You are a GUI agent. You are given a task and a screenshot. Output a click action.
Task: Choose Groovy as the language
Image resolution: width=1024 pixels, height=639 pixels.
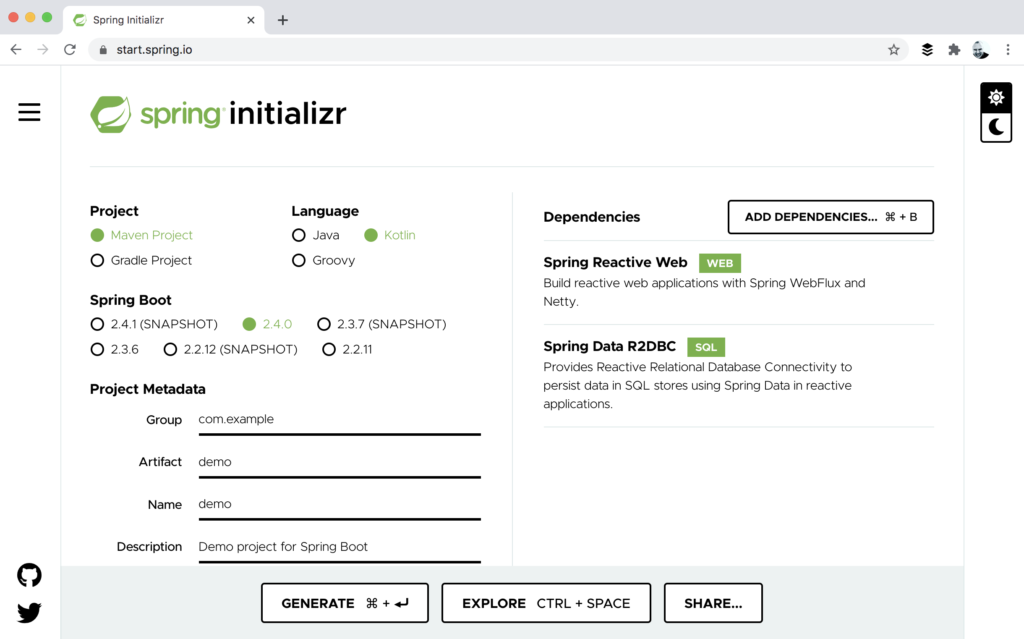(x=323, y=261)
